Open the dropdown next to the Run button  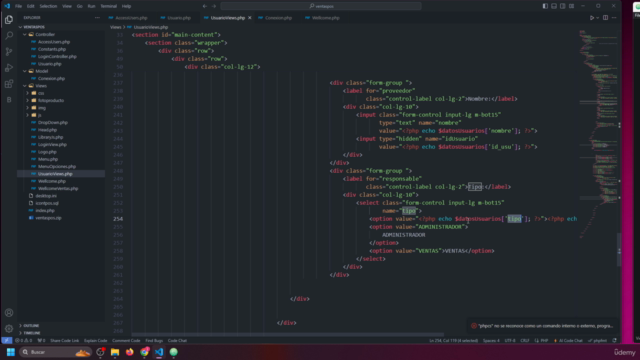click(598, 18)
